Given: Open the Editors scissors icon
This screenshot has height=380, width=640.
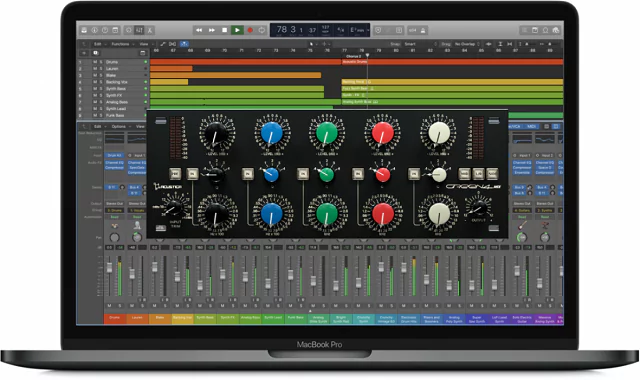Looking at the screenshot, I should [x=150, y=30].
